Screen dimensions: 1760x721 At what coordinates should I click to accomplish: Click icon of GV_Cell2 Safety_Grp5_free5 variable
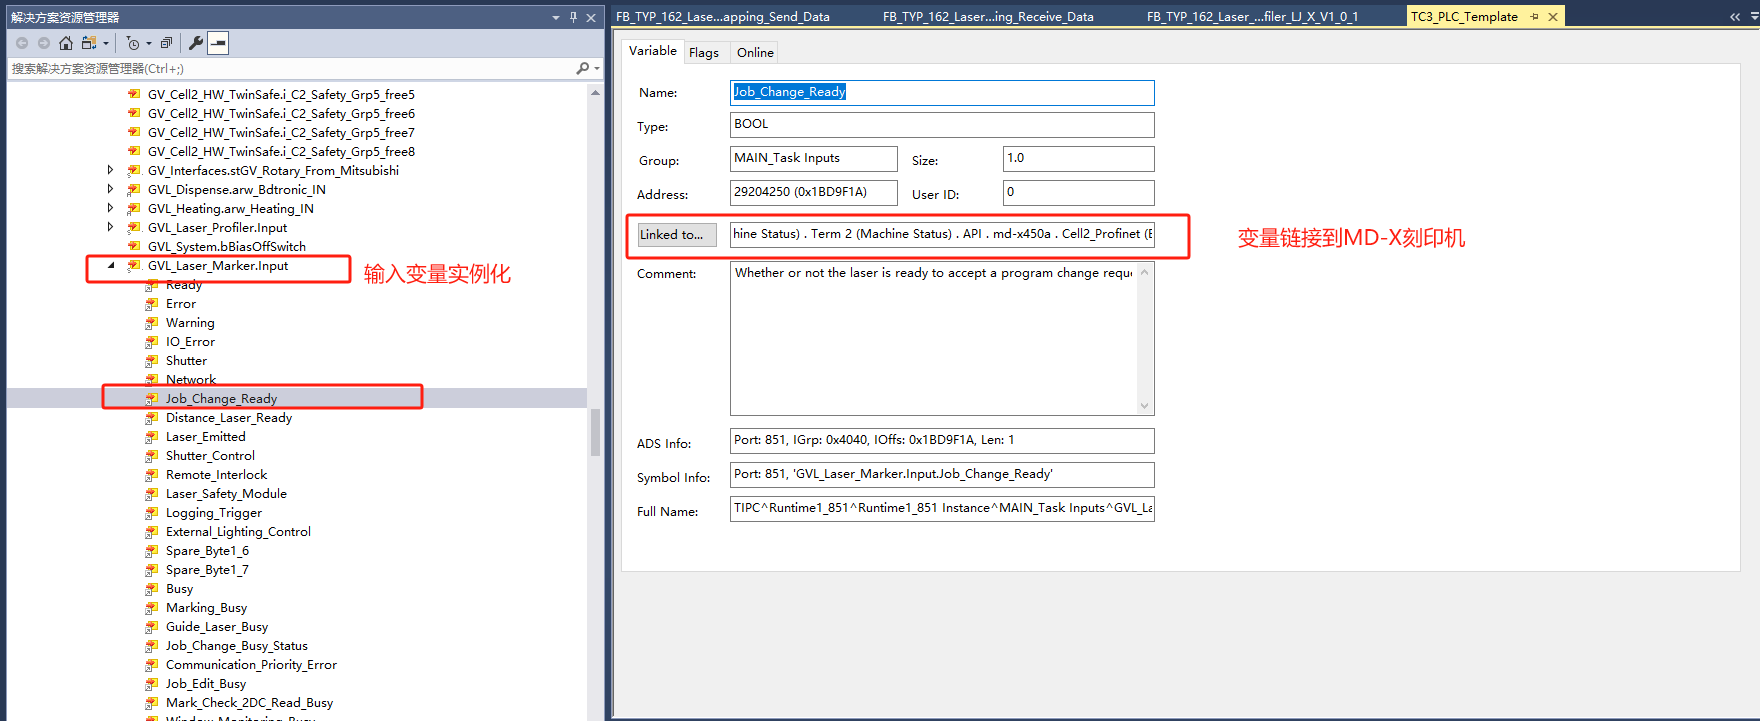click(134, 94)
